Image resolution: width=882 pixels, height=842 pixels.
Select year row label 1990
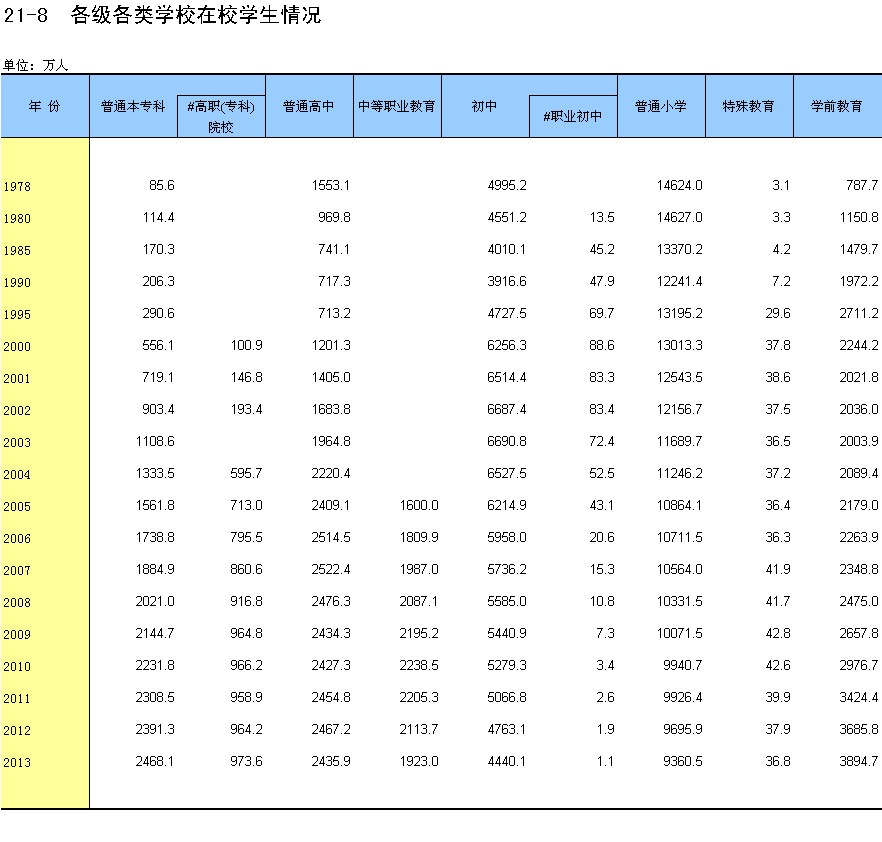point(17,282)
